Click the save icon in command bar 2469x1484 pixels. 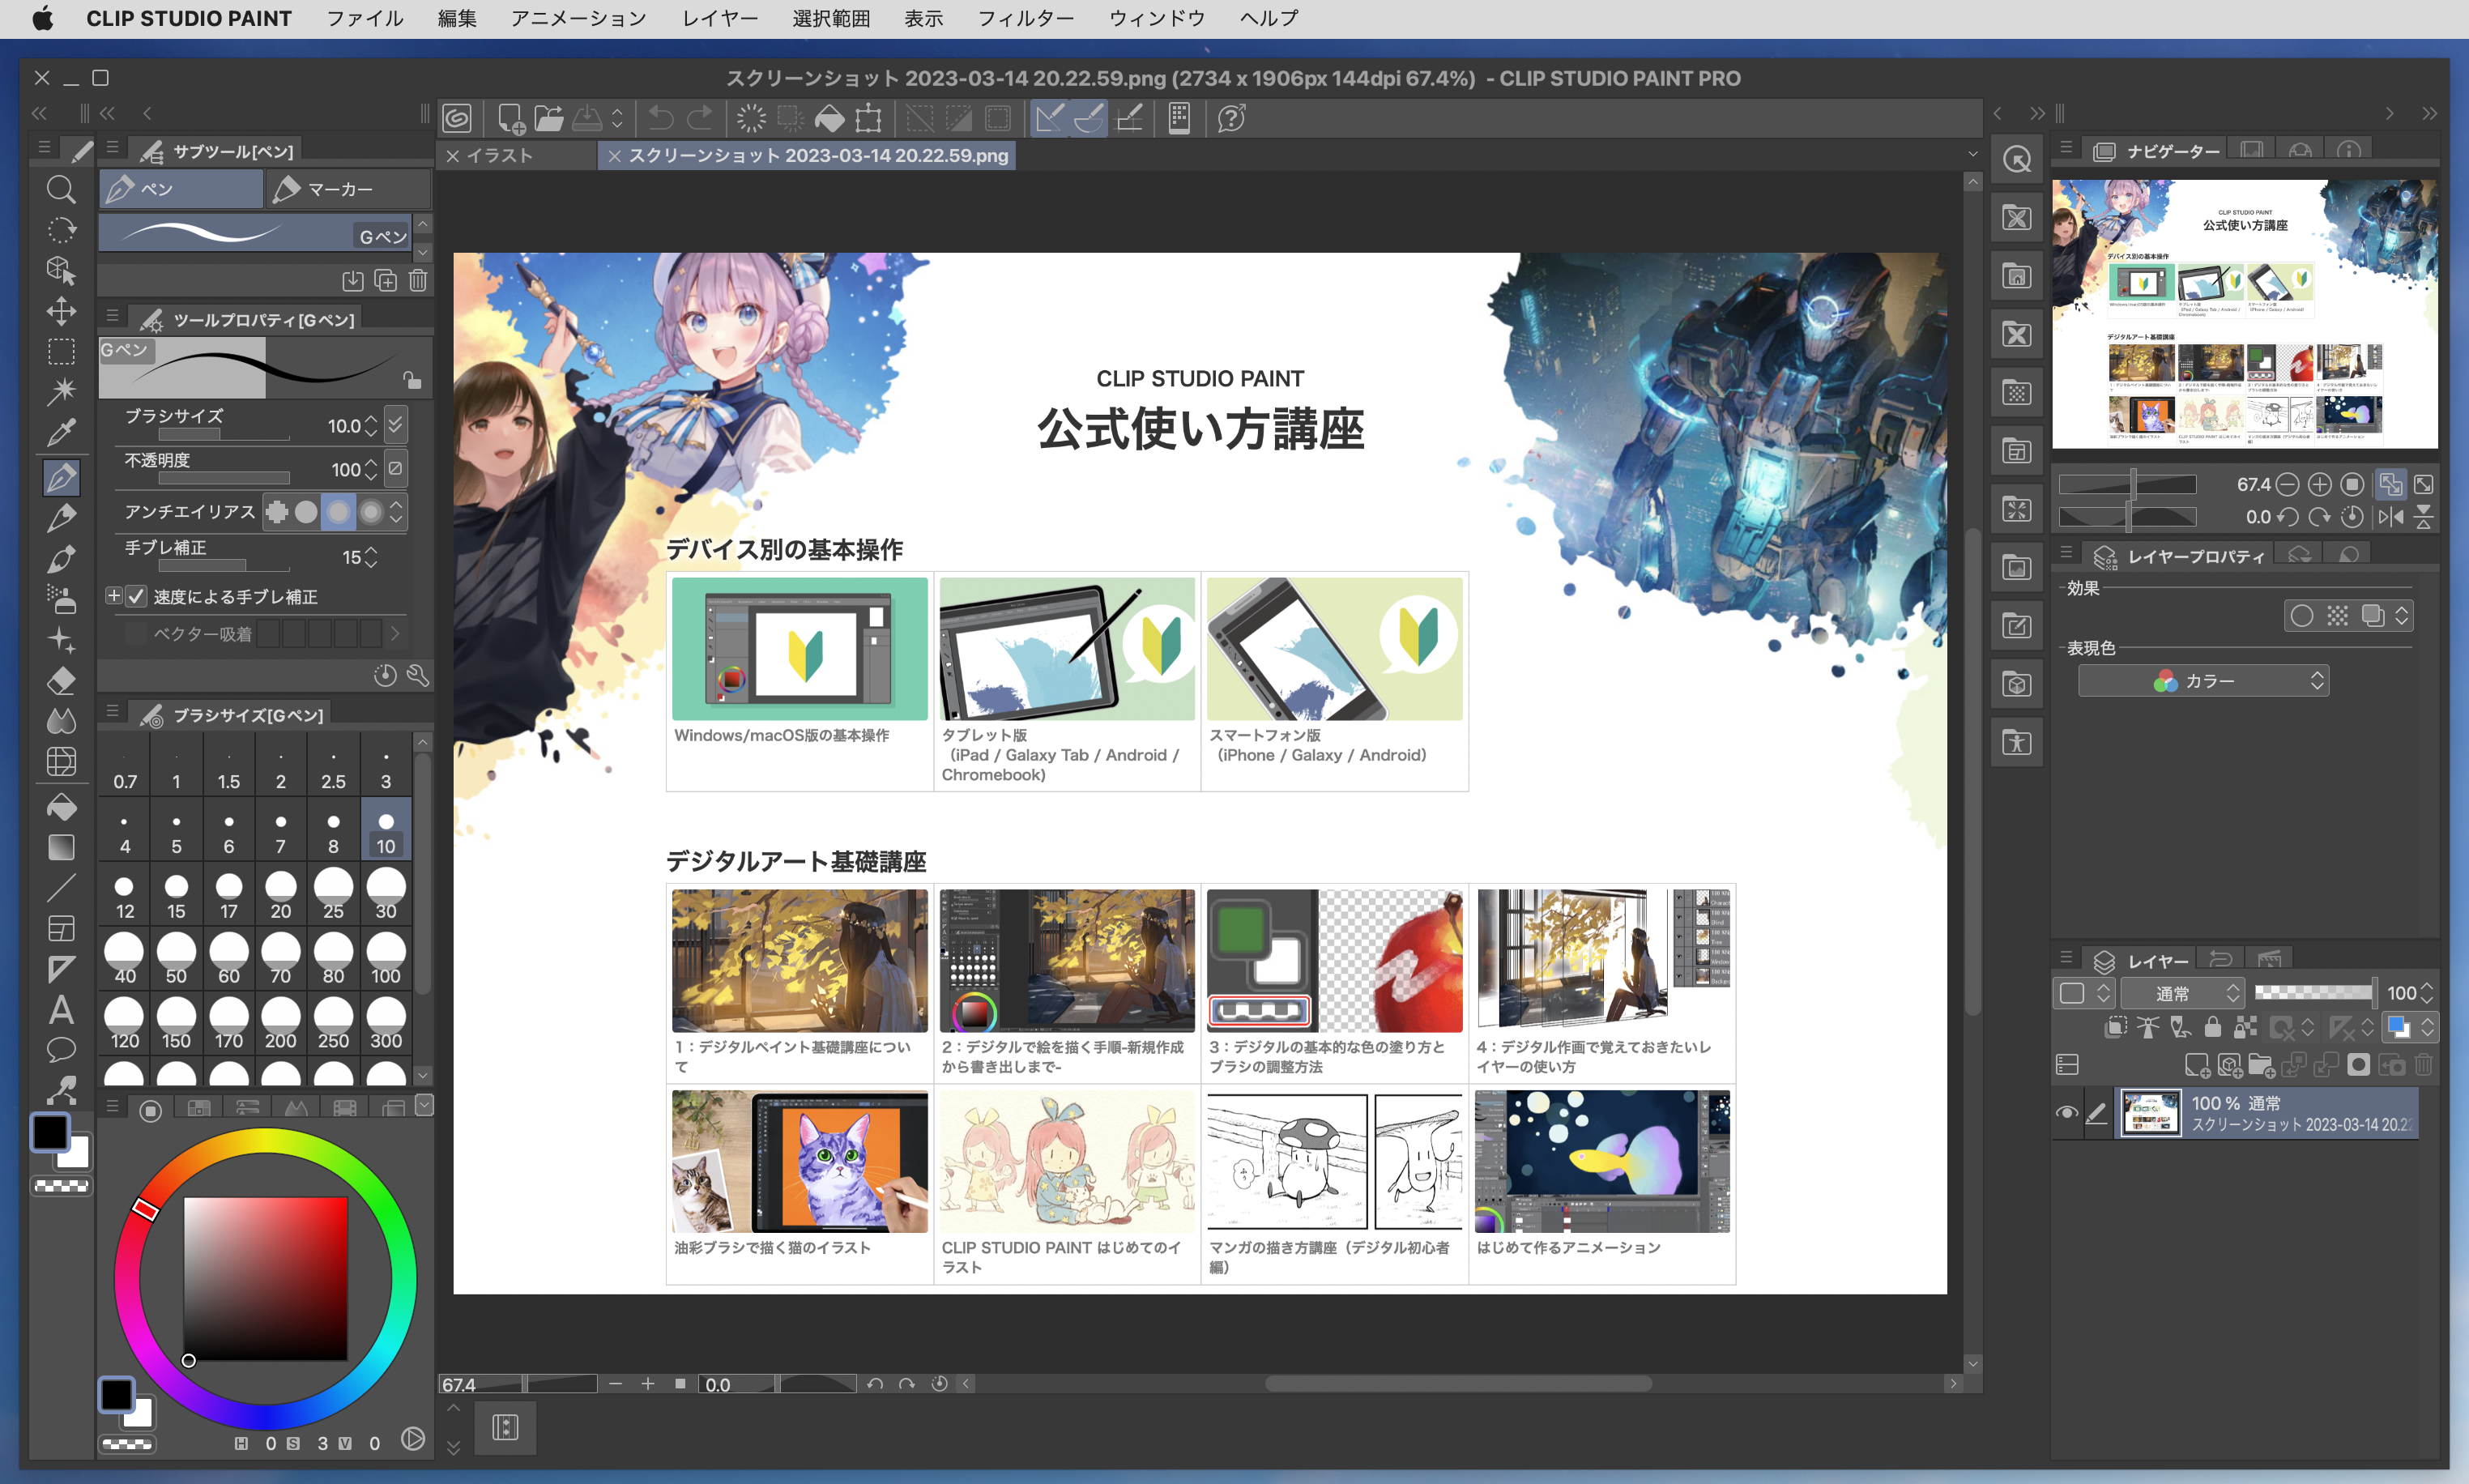click(587, 118)
